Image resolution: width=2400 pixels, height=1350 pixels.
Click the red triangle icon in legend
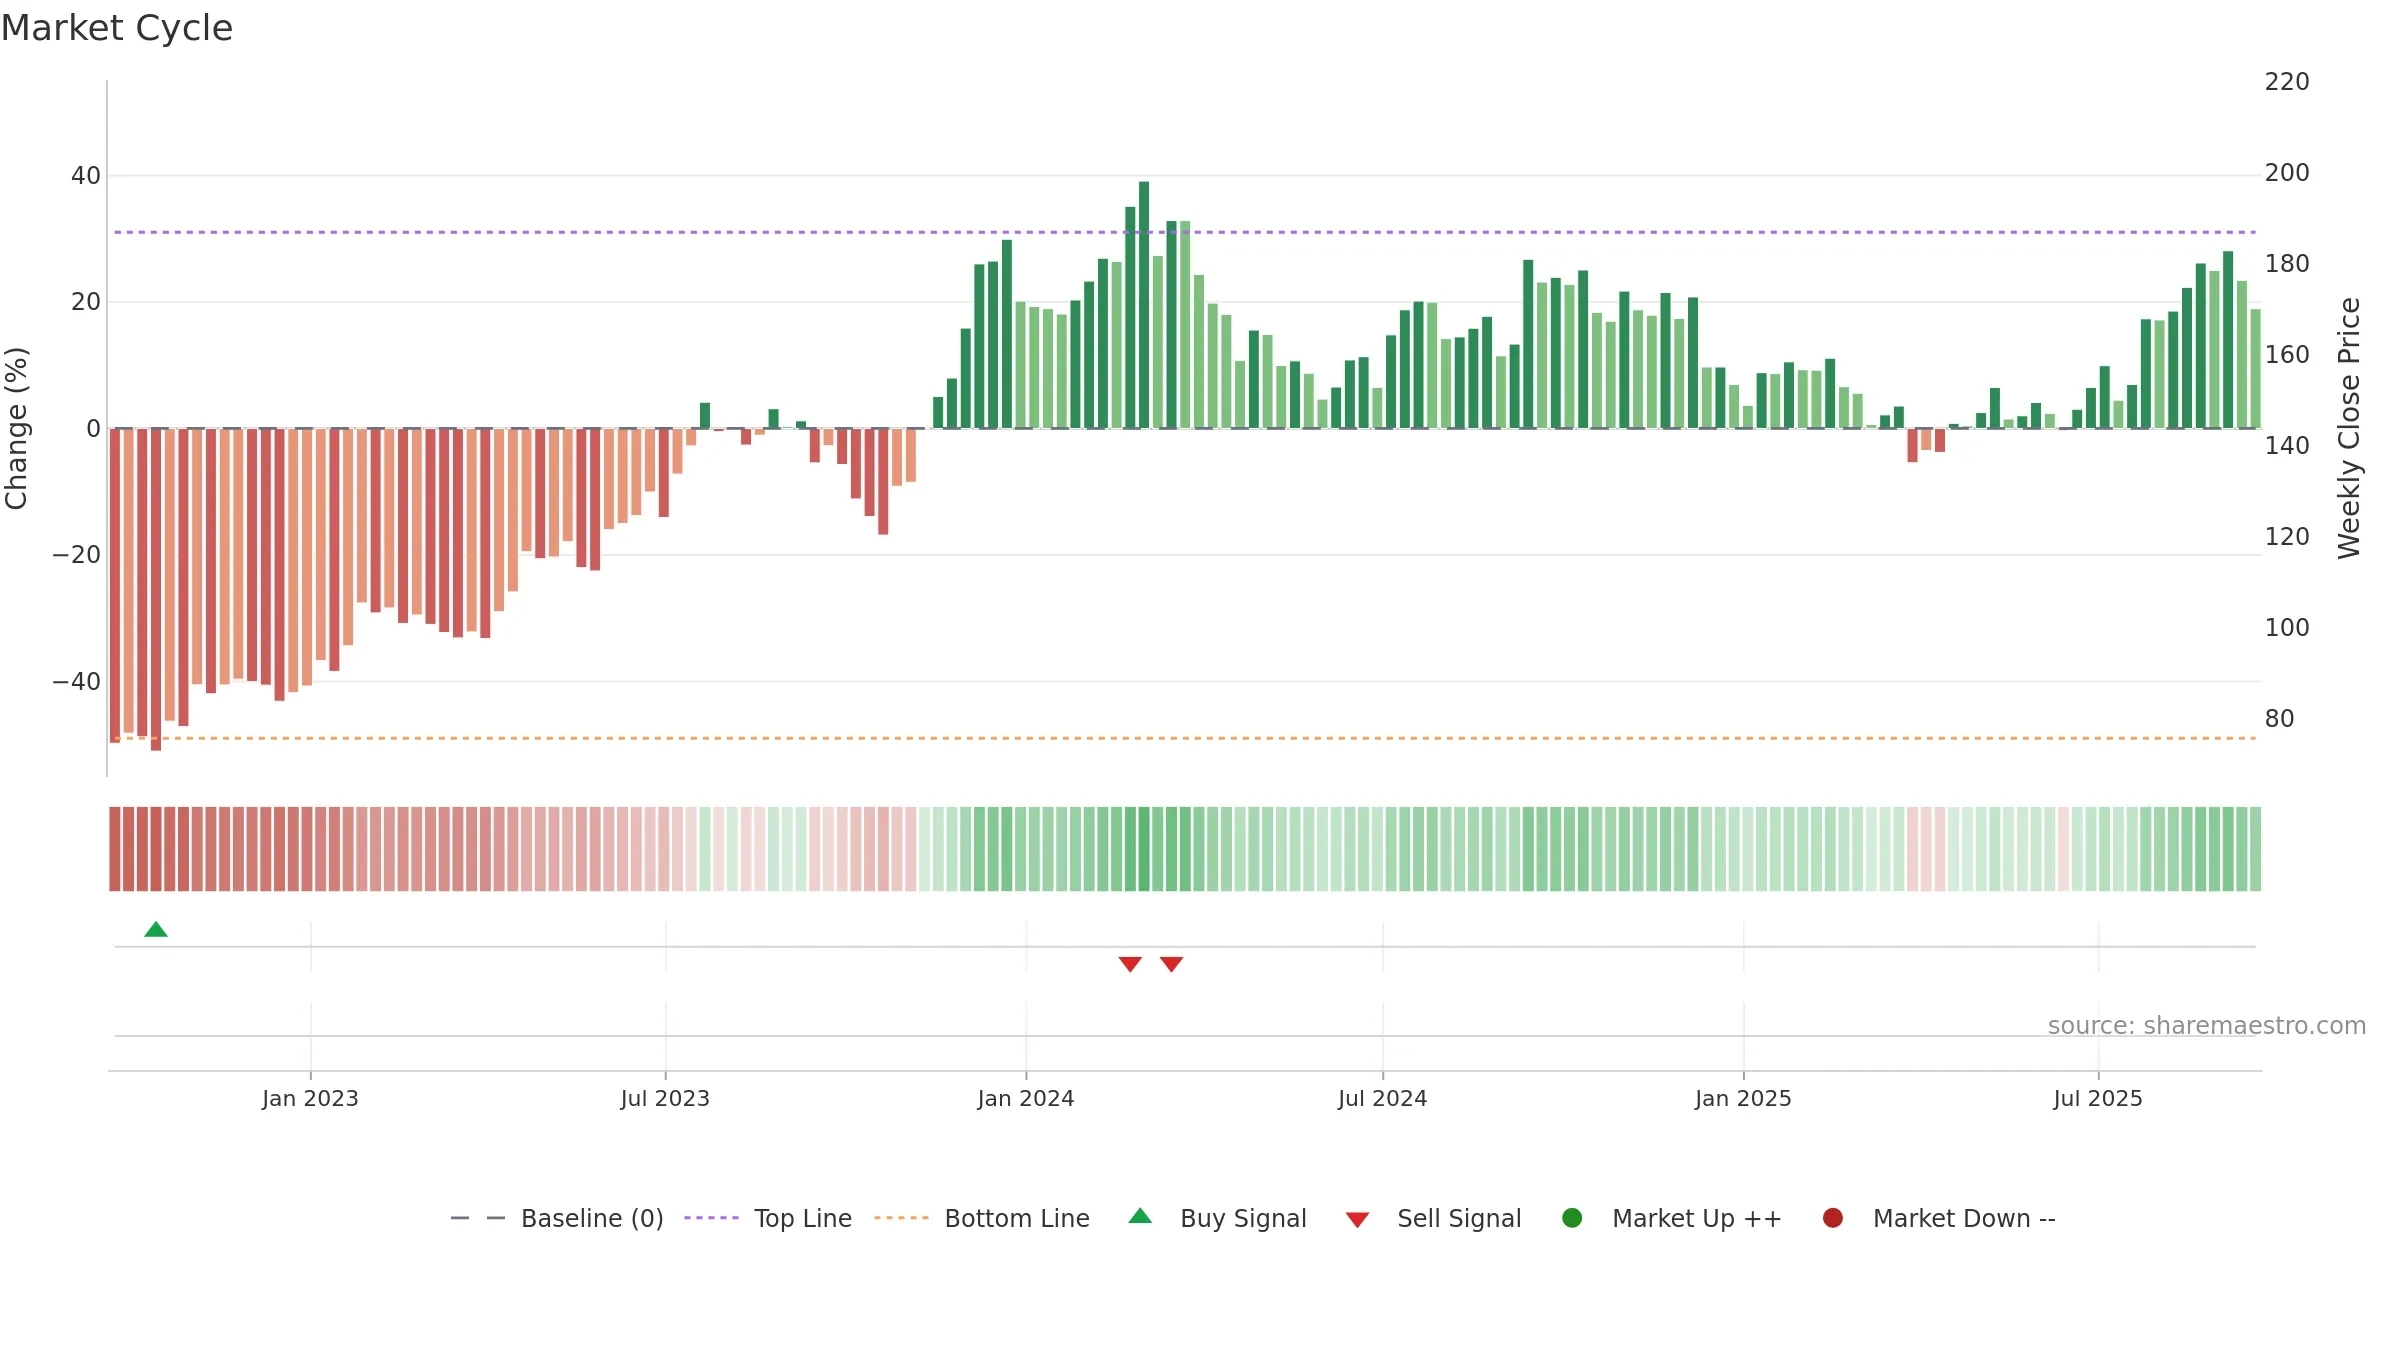[1357, 1220]
